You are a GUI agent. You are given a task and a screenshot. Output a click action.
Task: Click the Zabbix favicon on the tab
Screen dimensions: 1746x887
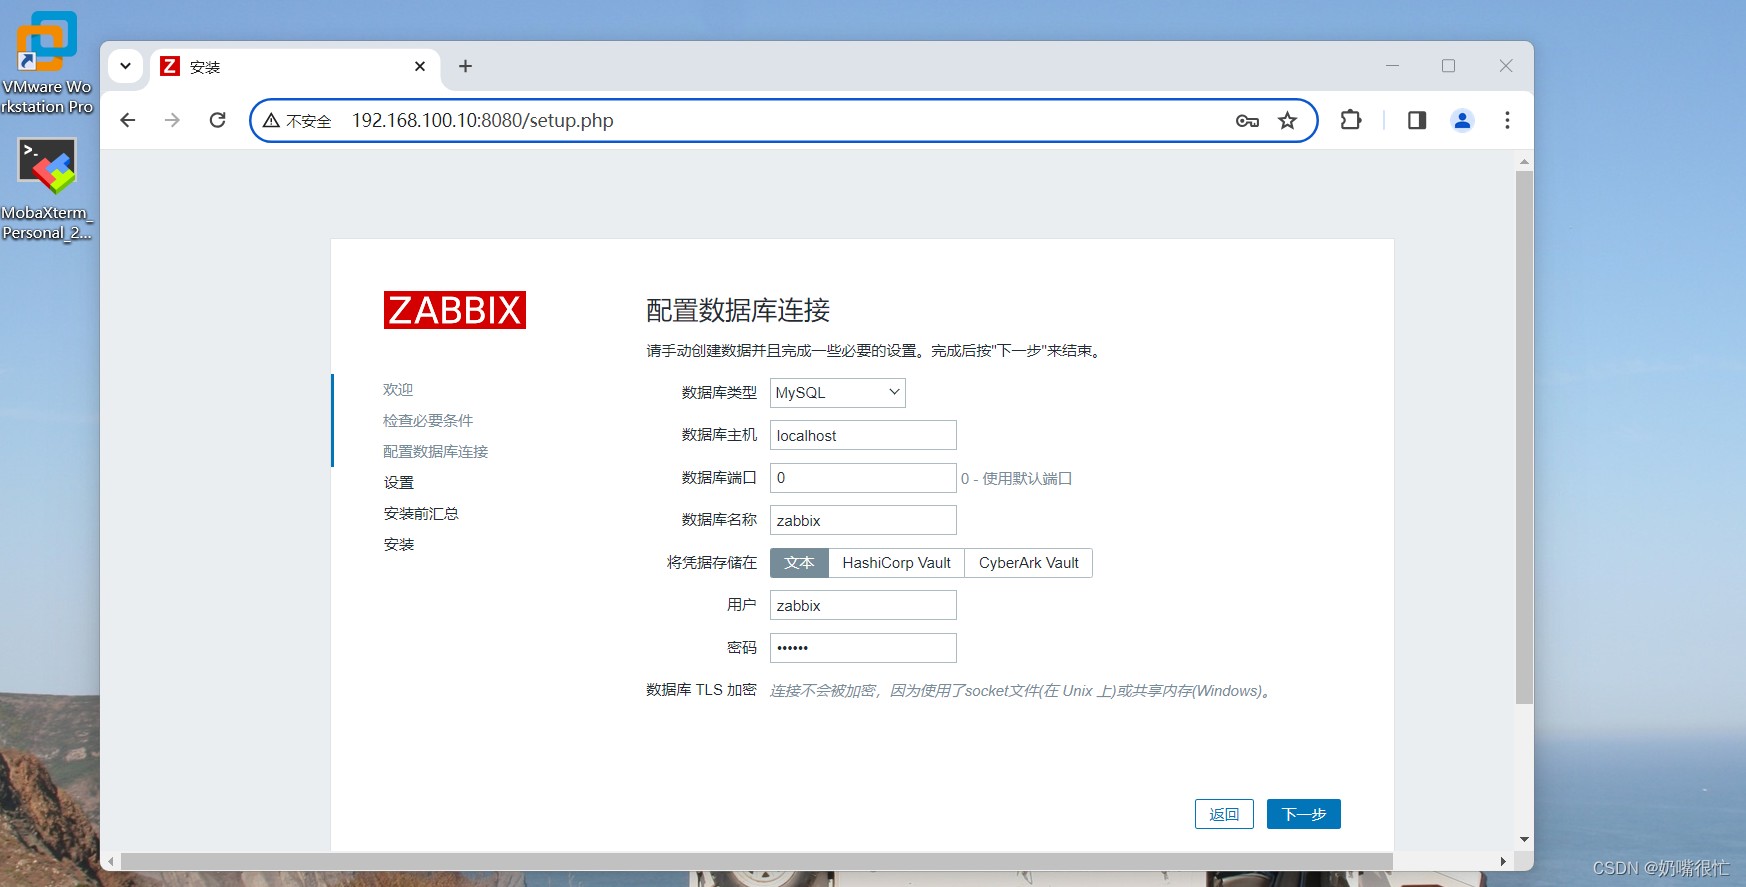tap(170, 66)
